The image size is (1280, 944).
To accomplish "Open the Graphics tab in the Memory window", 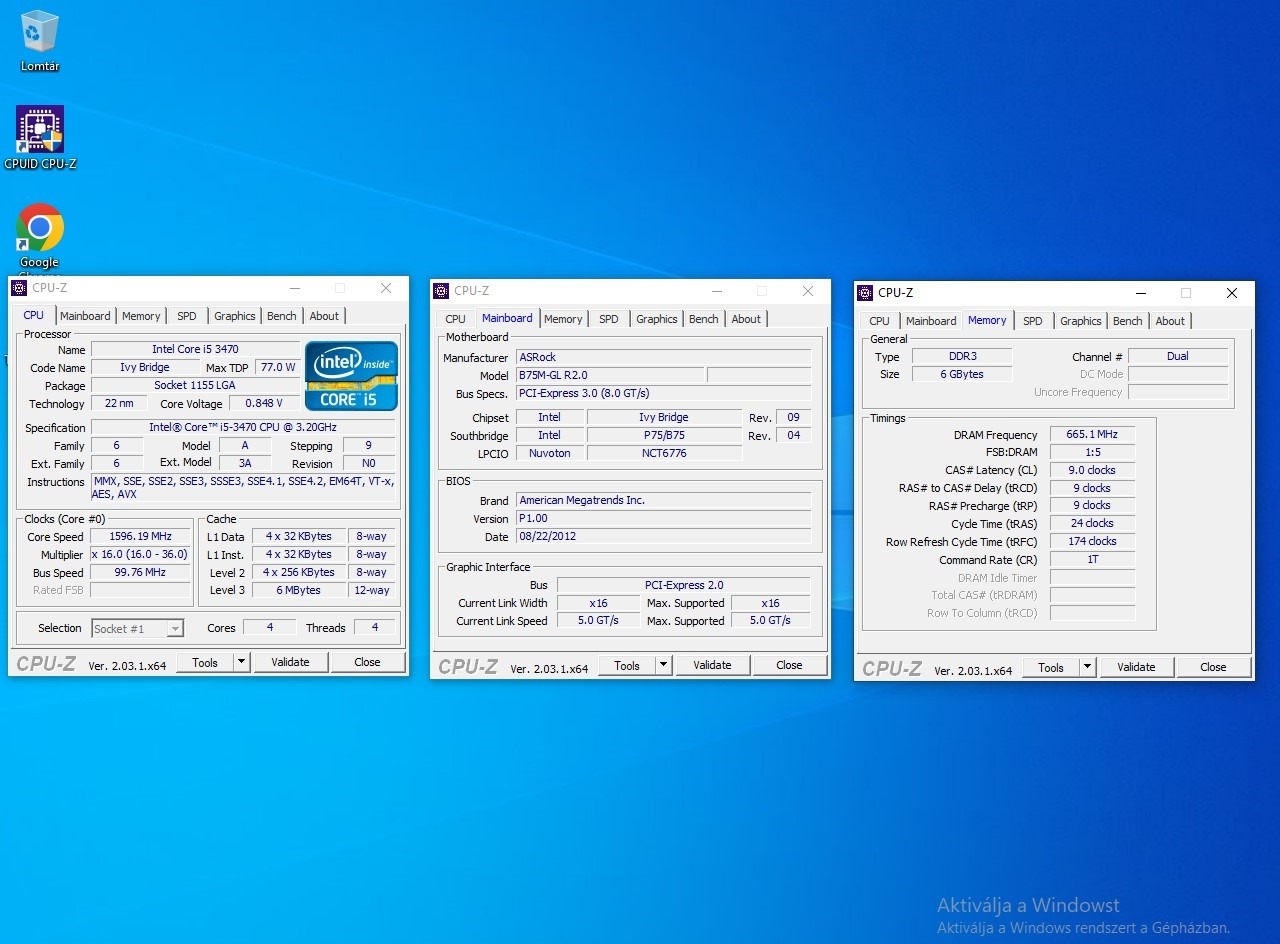I will click(1081, 321).
